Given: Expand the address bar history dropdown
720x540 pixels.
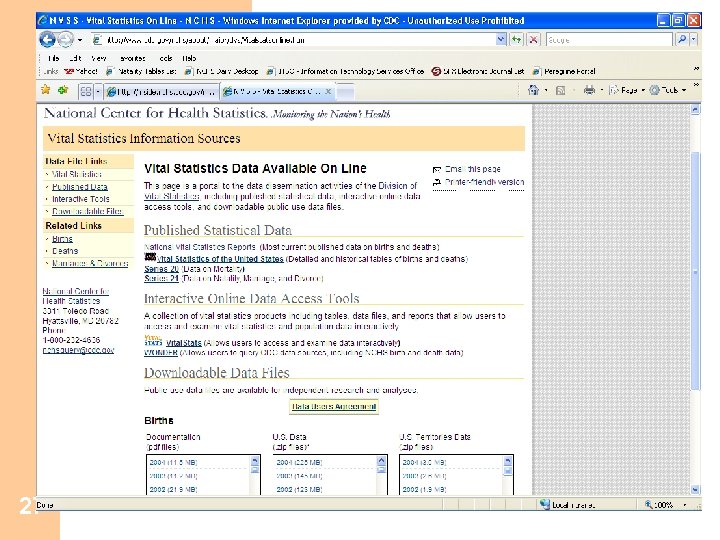Looking at the screenshot, I should 501,40.
